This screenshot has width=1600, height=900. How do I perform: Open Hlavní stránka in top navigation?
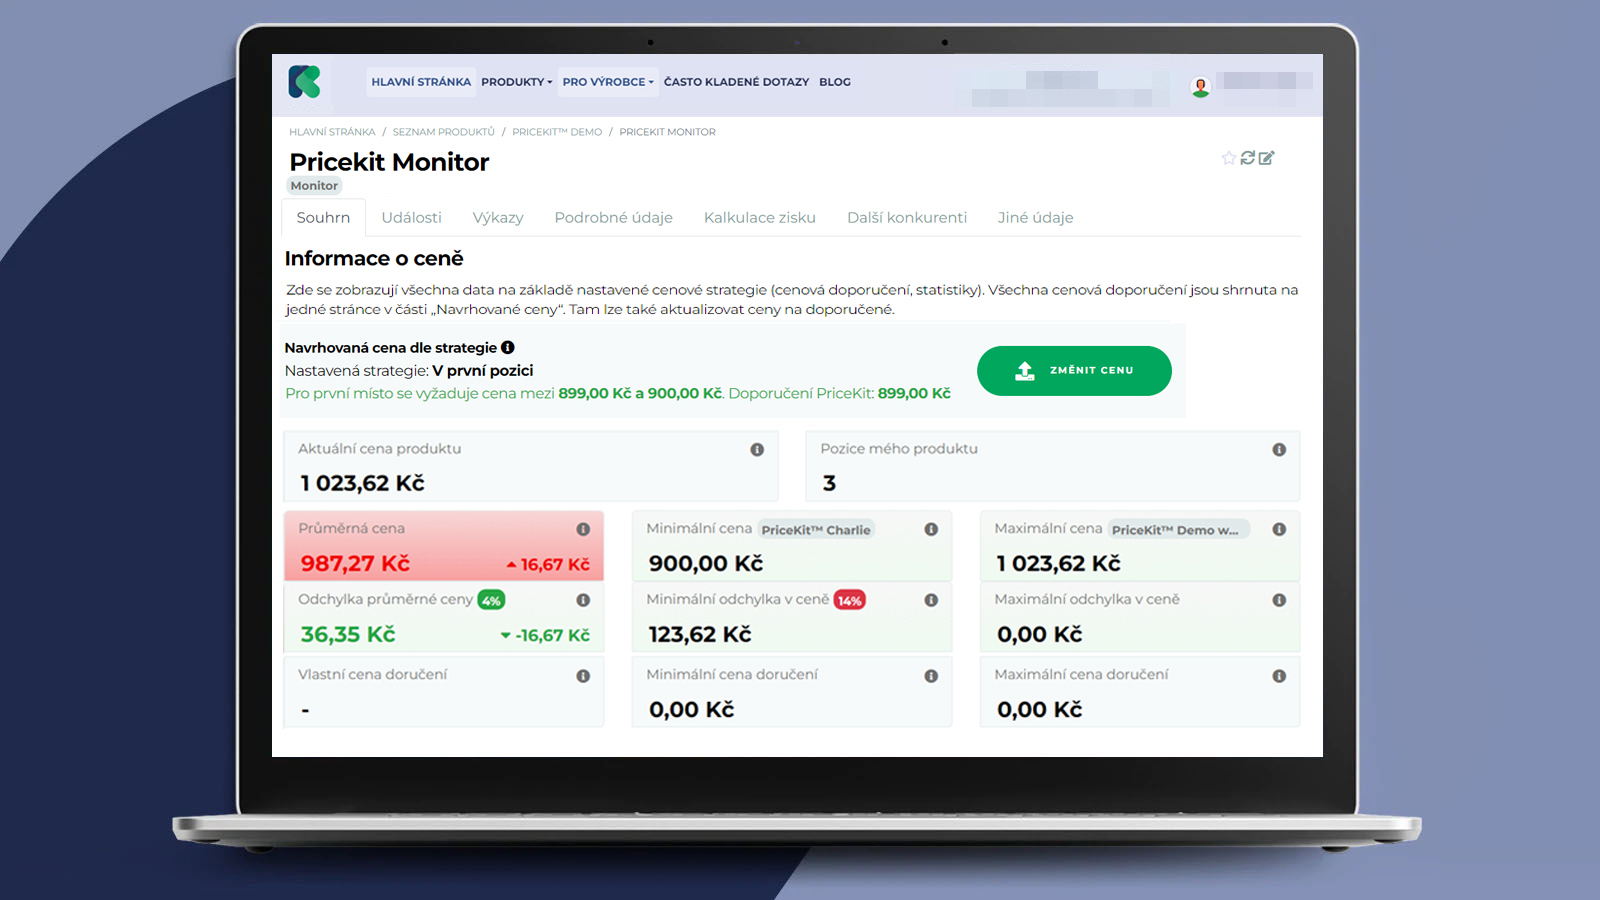pyautogui.click(x=421, y=82)
